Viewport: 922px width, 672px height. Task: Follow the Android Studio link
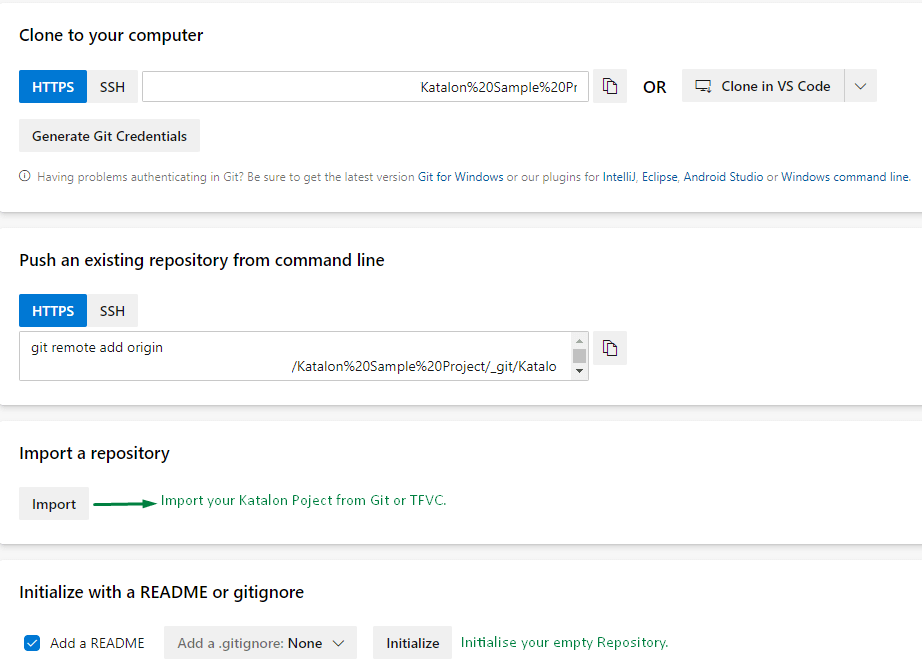723,177
